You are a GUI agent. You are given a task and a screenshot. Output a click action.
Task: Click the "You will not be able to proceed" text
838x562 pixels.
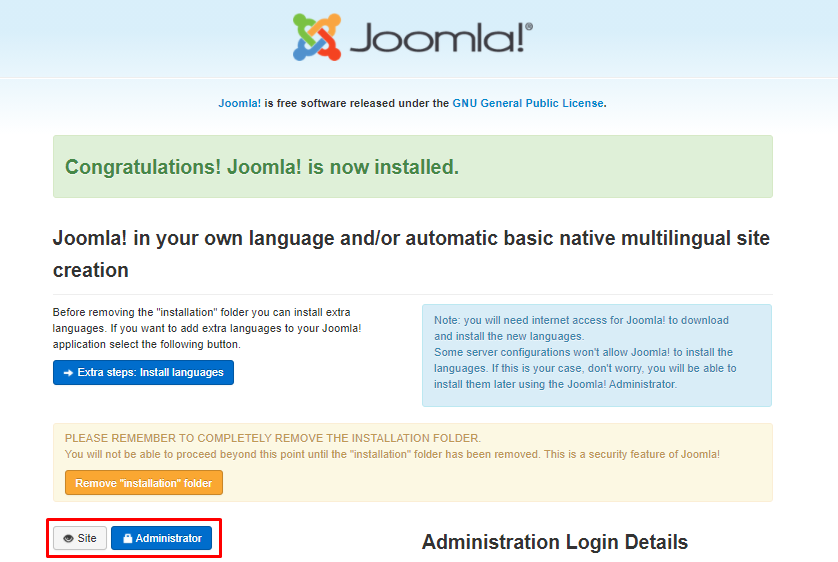point(392,454)
